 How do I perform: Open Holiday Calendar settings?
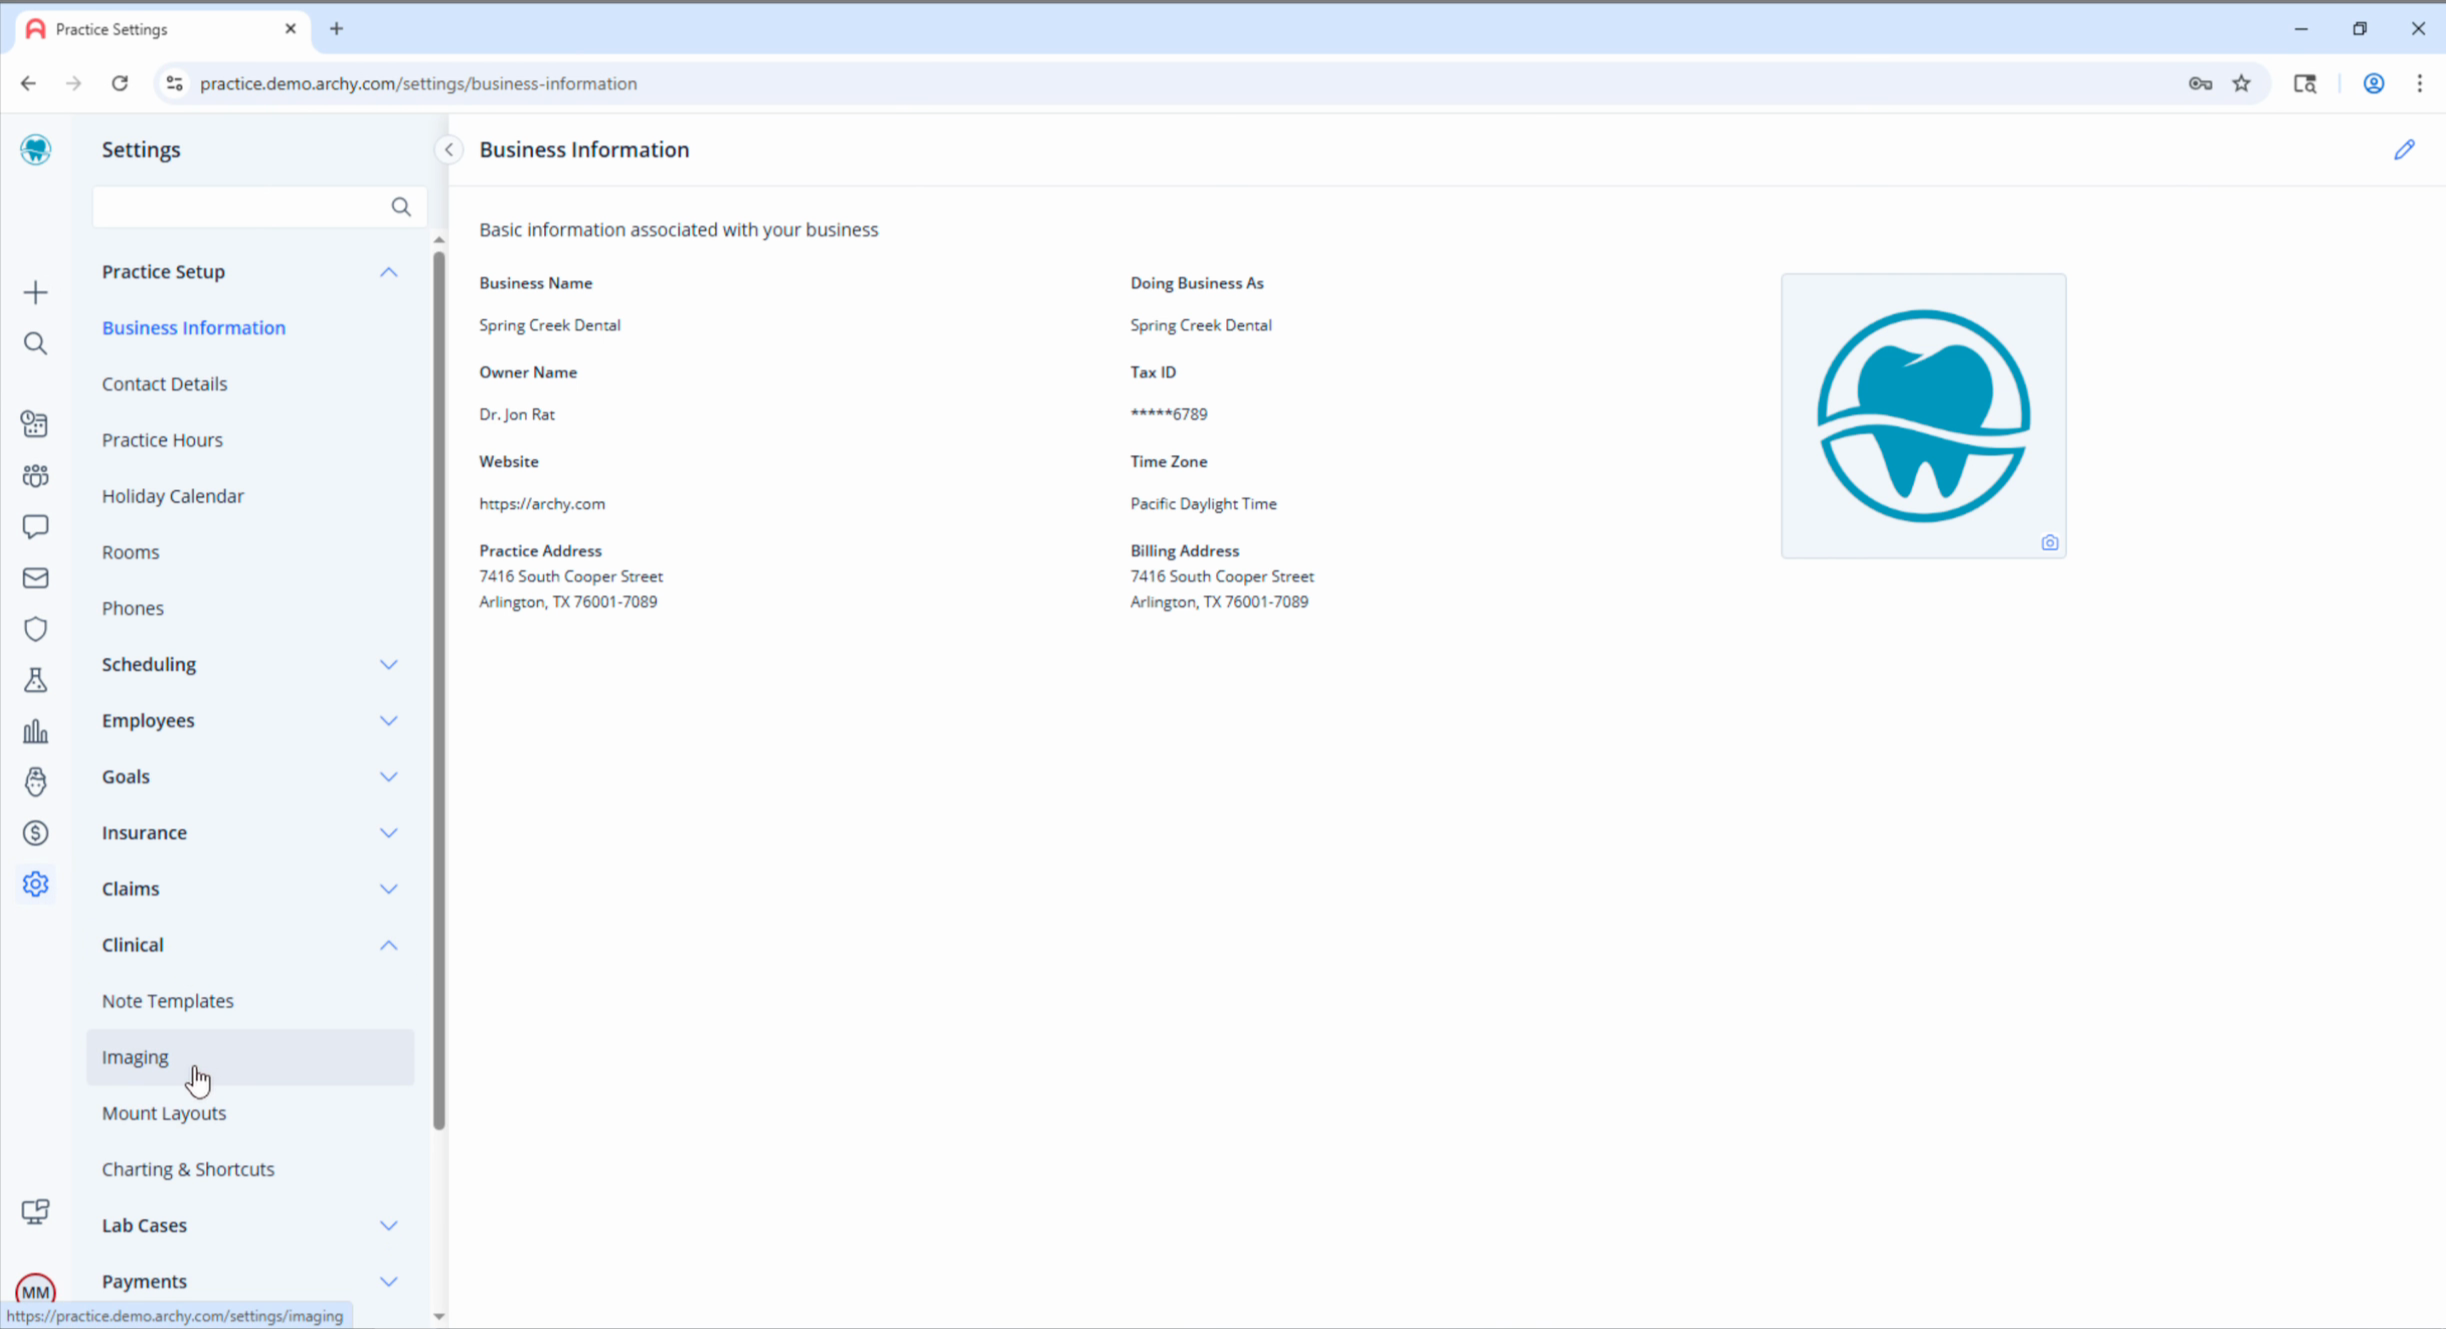172,496
